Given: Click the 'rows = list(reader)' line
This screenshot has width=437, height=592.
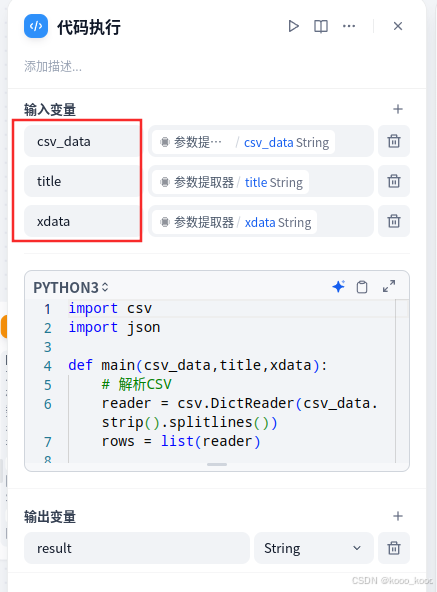Looking at the screenshot, I should click(181, 441).
